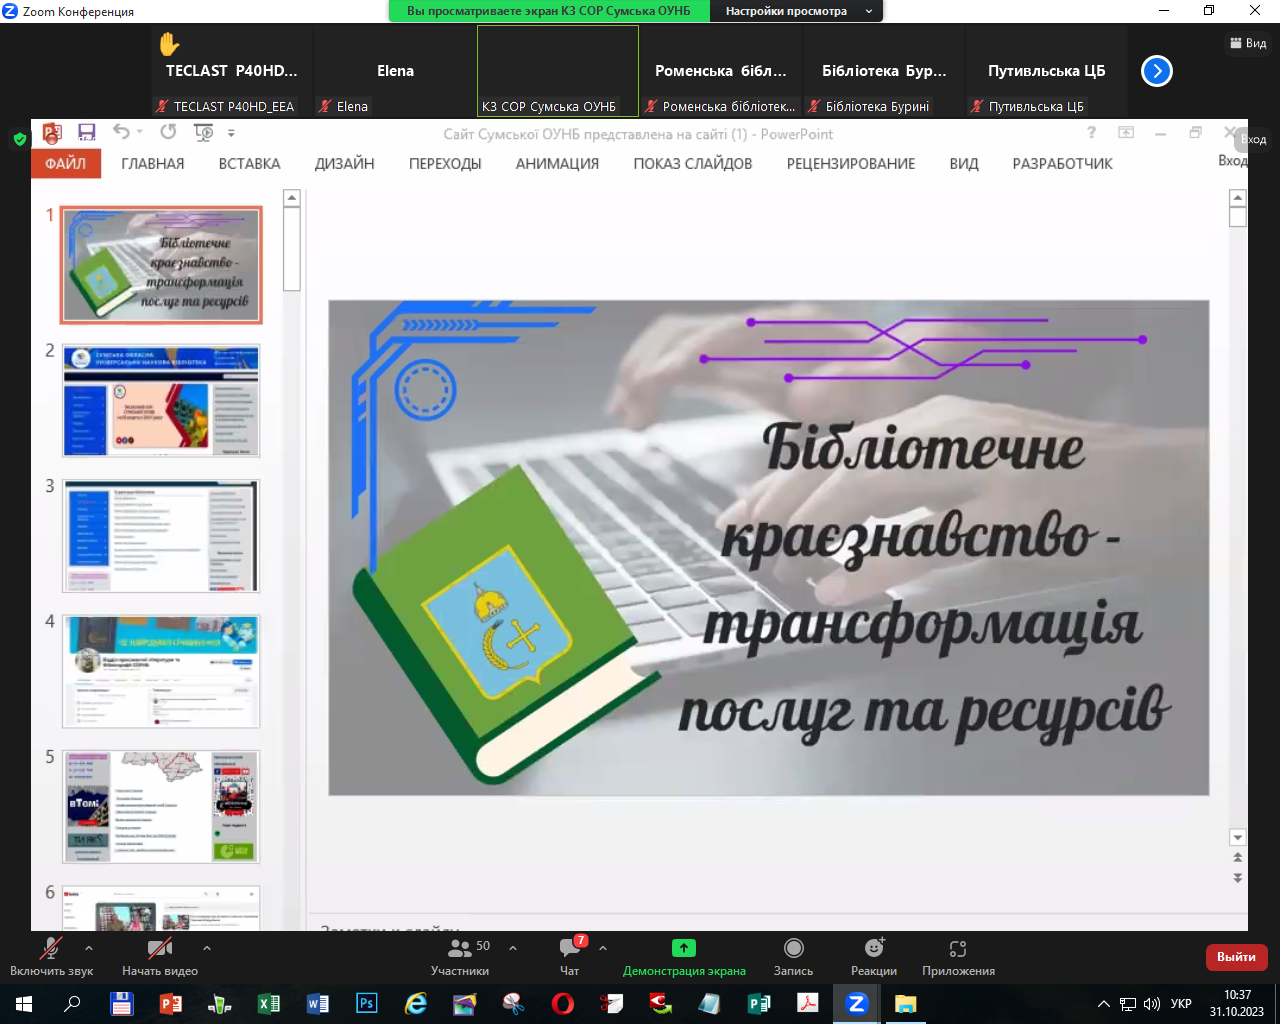Click the save icon in PowerPoint toolbar
Image resolution: width=1280 pixels, height=1024 pixels.
click(87, 133)
